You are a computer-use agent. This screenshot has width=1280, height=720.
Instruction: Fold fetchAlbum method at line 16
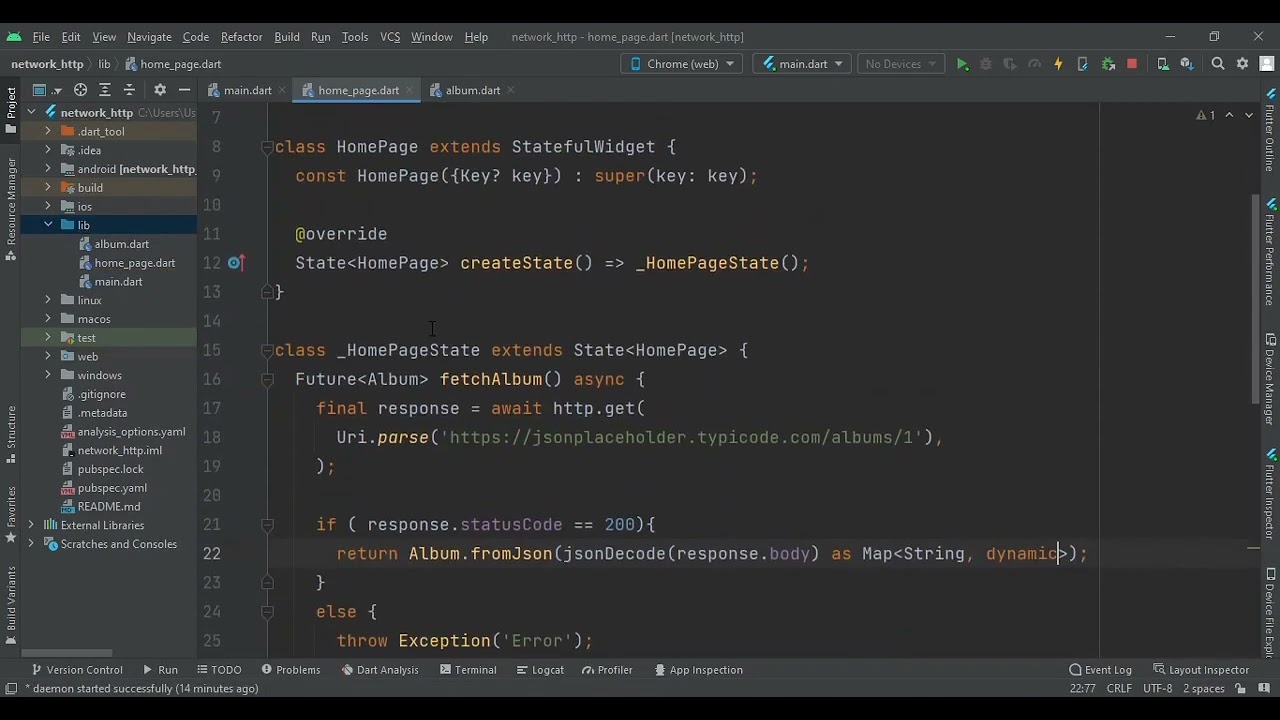267,379
